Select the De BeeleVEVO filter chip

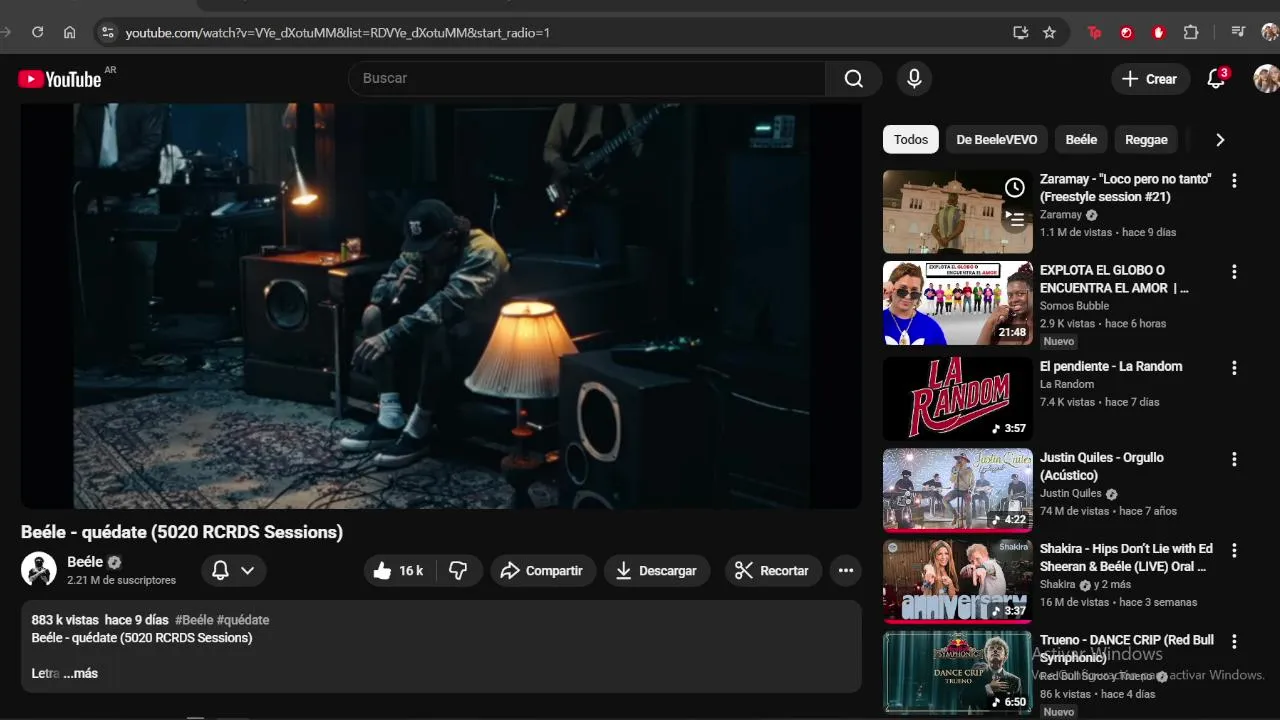coord(996,140)
